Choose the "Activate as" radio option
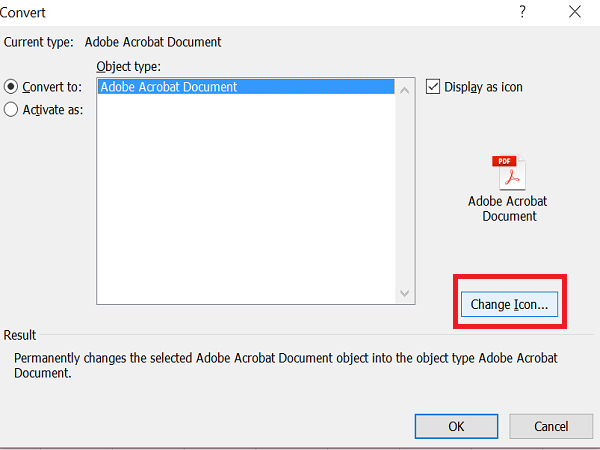 [x=12, y=110]
